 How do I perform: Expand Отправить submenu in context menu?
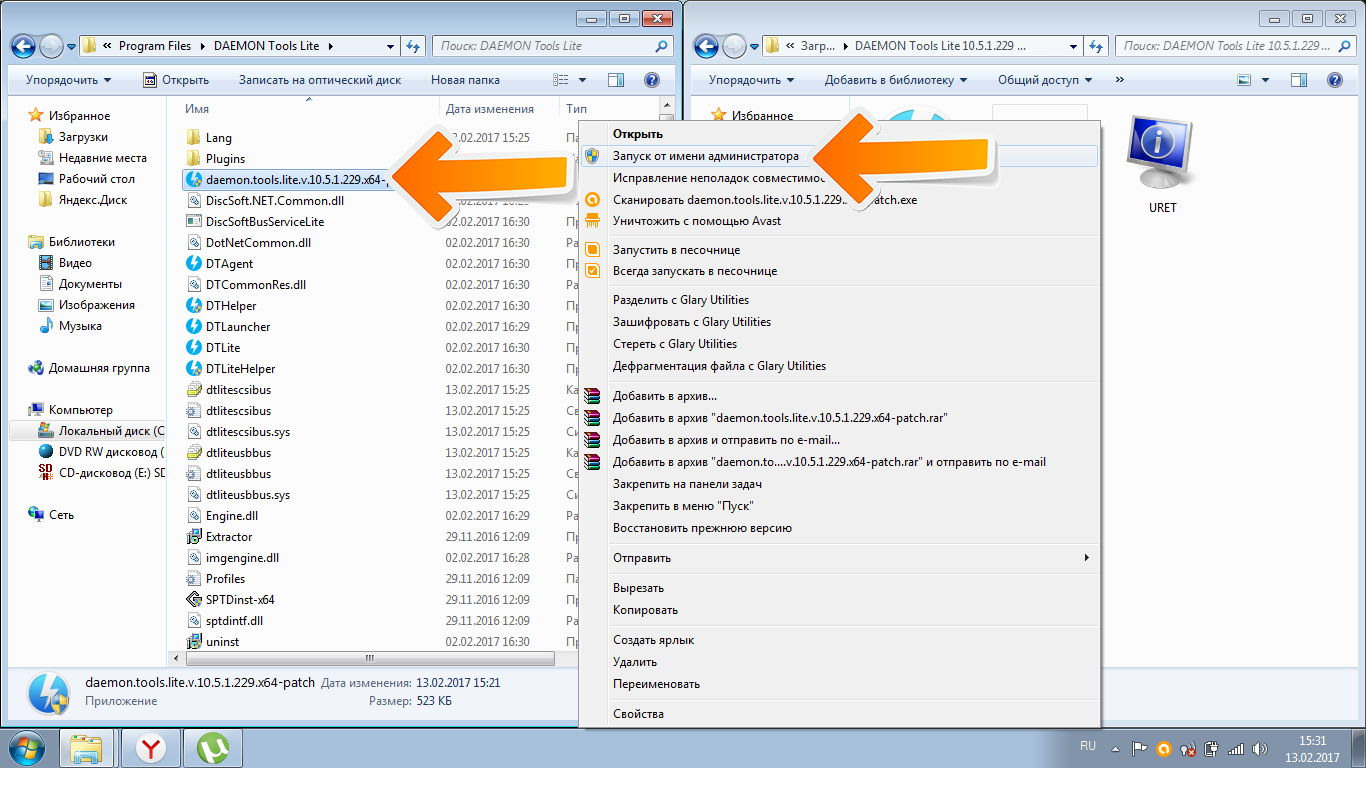[x=840, y=558]
